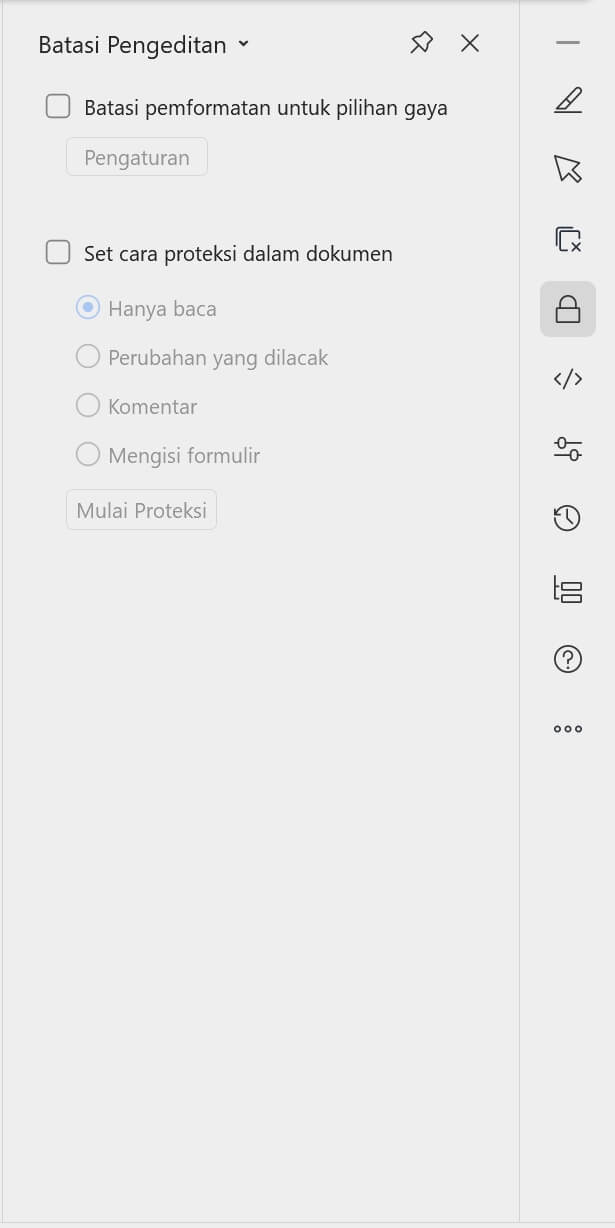Open the settings sliders panel icon

coord(567,449)
